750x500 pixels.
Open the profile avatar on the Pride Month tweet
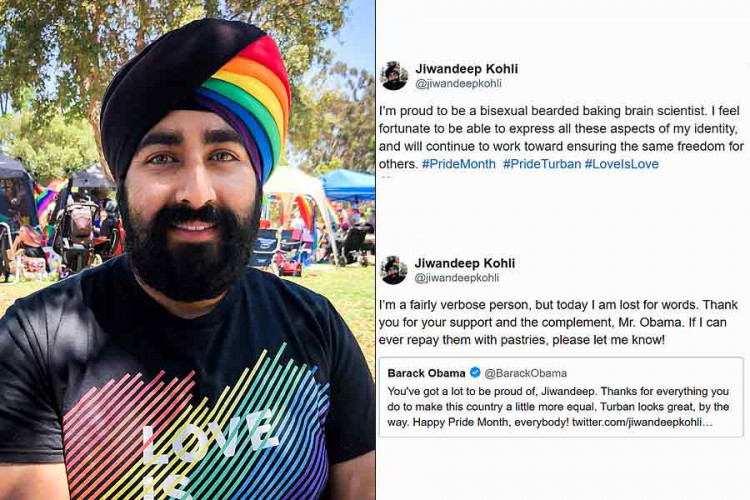pos(394,76)
